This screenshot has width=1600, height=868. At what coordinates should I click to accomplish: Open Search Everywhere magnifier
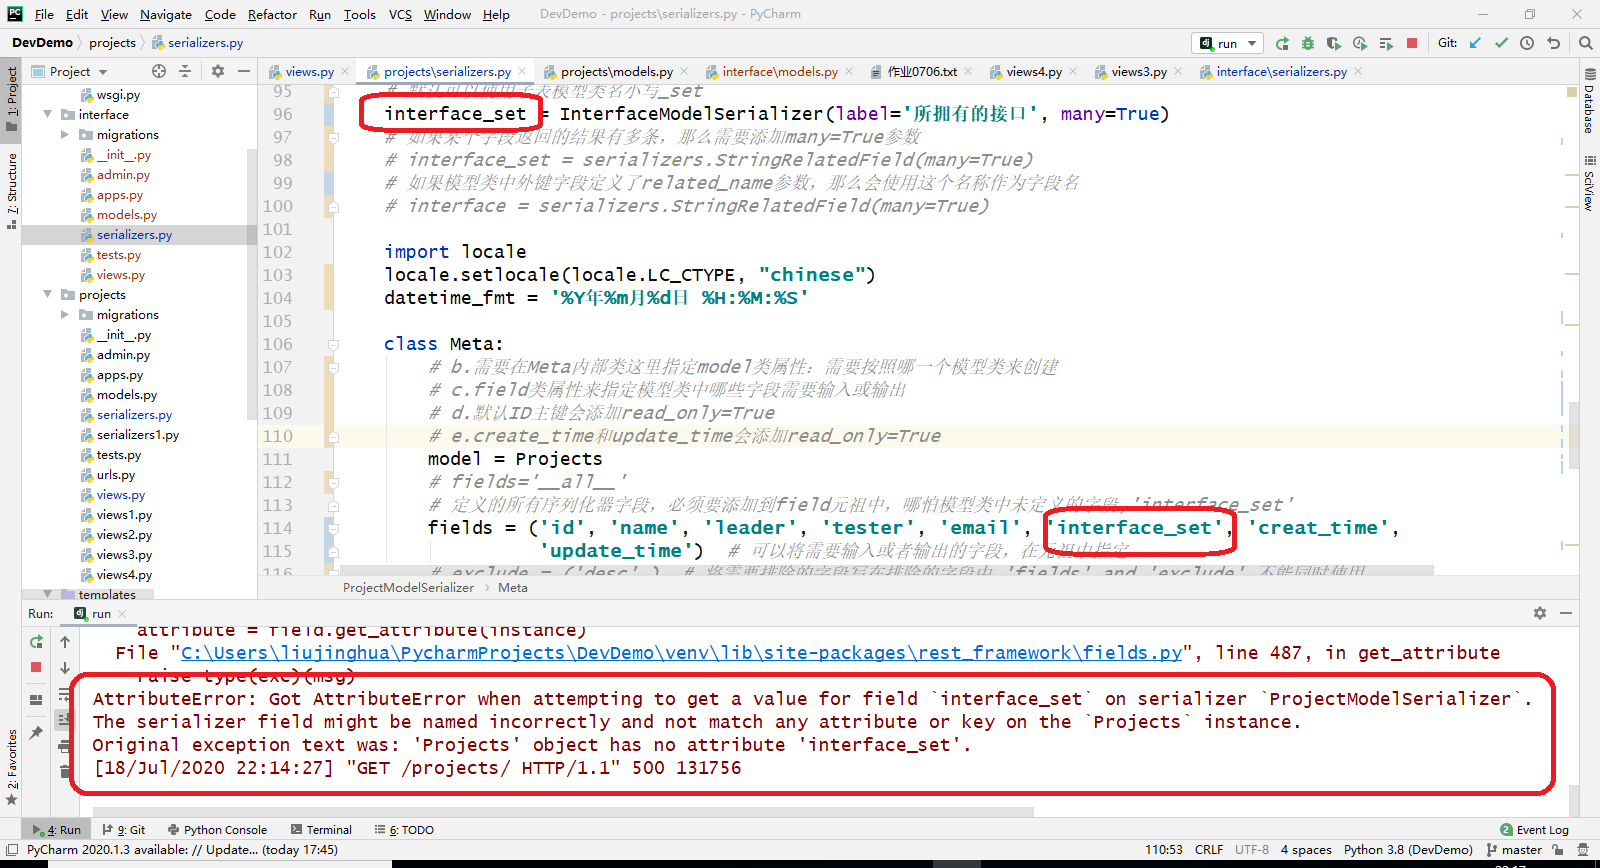coord(1585,43)
